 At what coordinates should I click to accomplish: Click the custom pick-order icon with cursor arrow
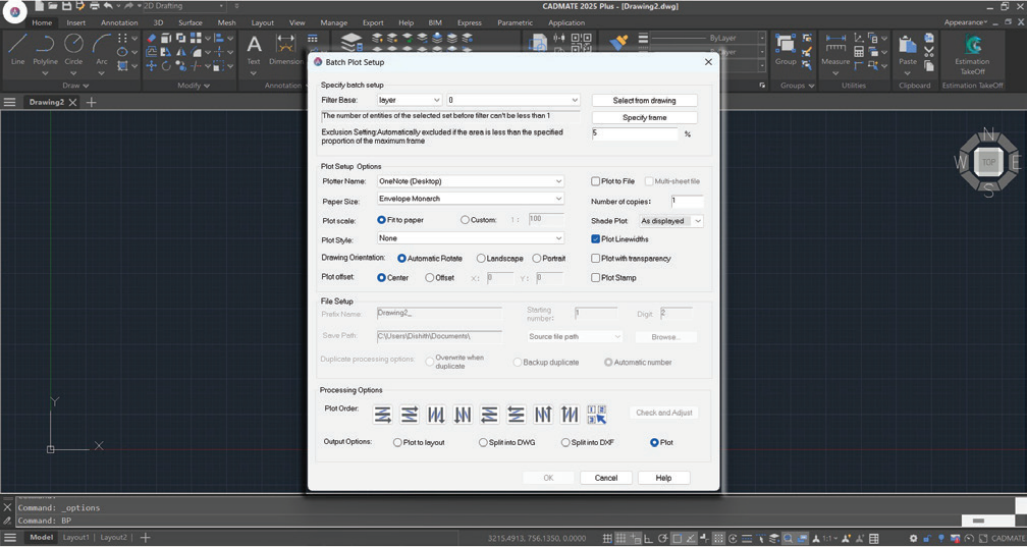point(596,414)
